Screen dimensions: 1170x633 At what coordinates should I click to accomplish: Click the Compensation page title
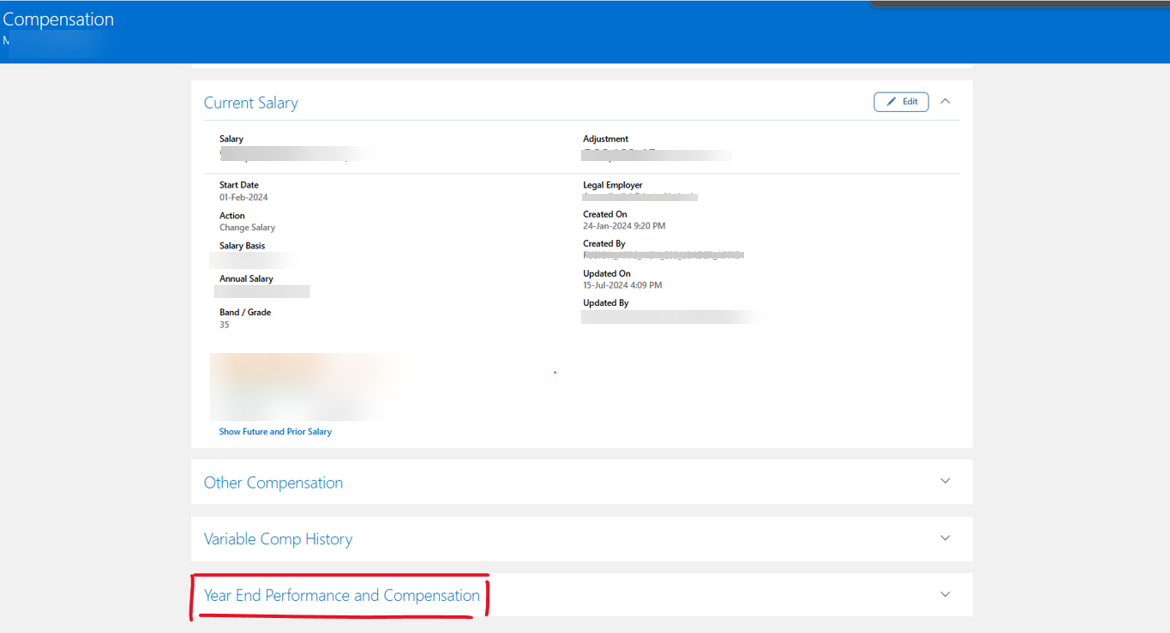(58, 18)
